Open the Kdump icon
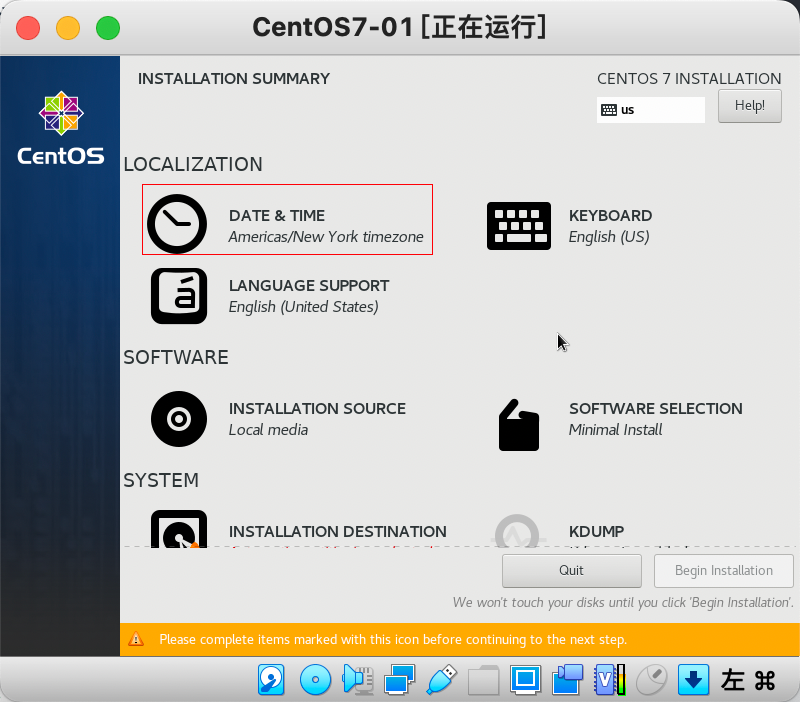The width and height of the screenshot is (800, 702). (517, 531)
